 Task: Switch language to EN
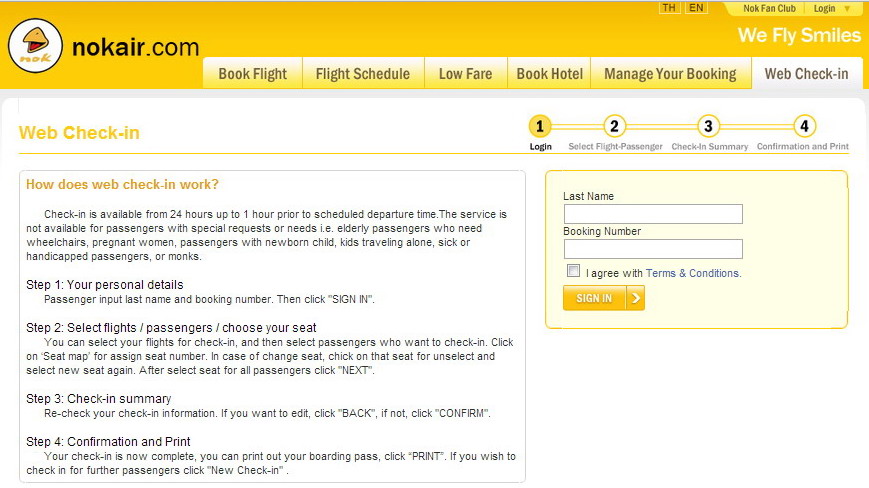coord(696,8)
